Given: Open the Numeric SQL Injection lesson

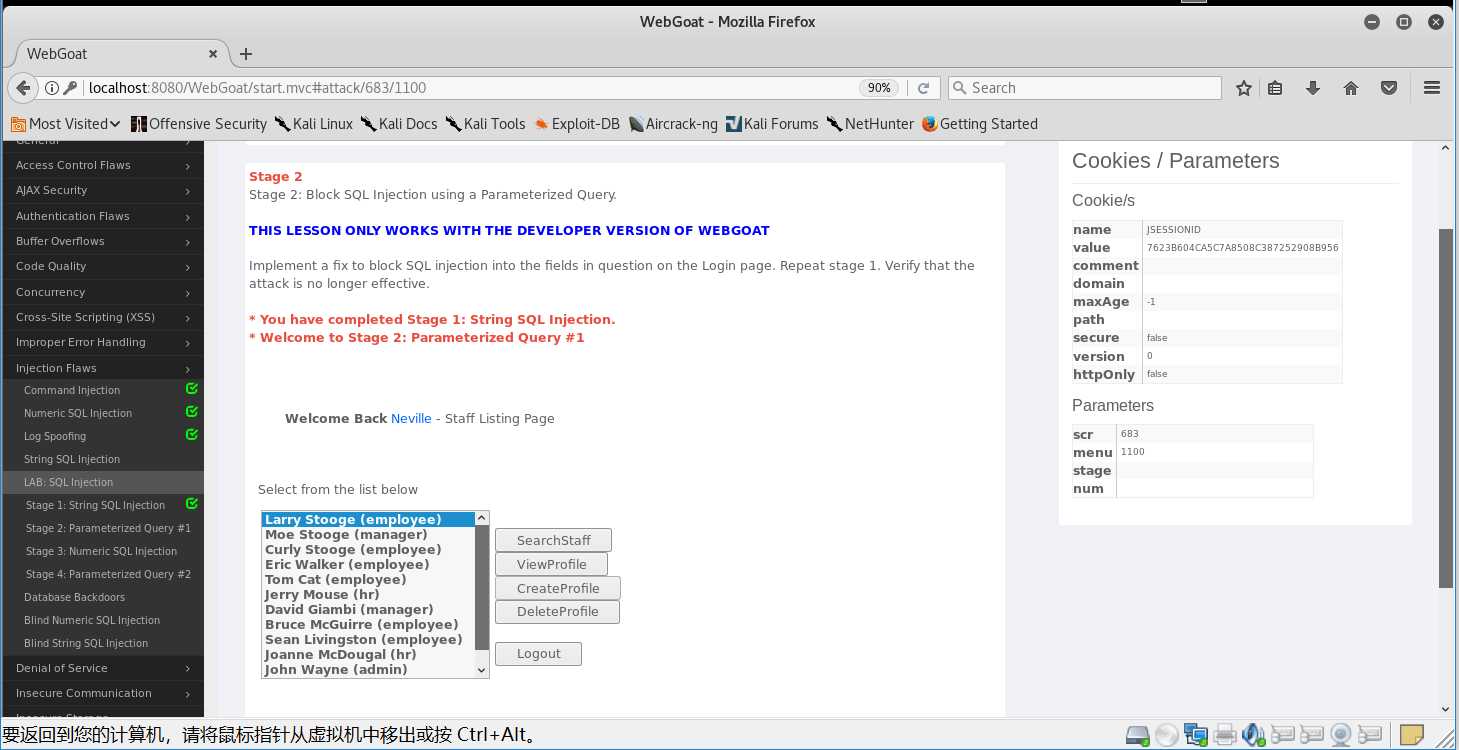Looking at the screenshot, I should [x=78, y=413].
